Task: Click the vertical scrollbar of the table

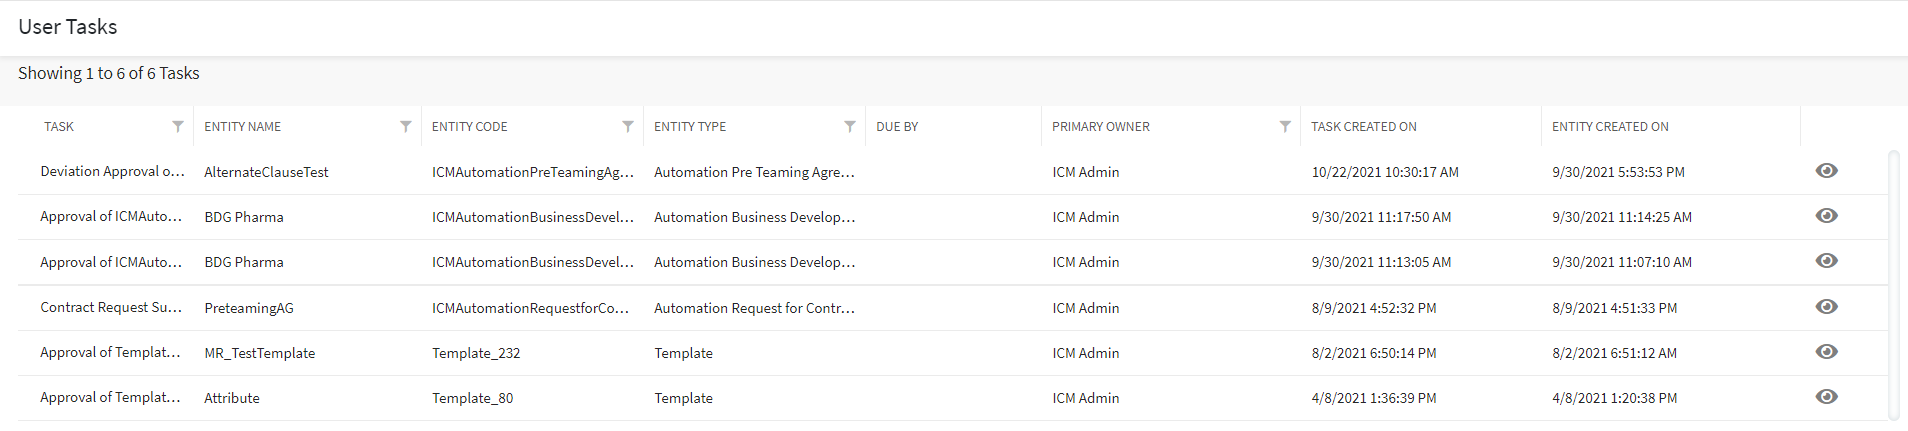Action: point(1893,285)
